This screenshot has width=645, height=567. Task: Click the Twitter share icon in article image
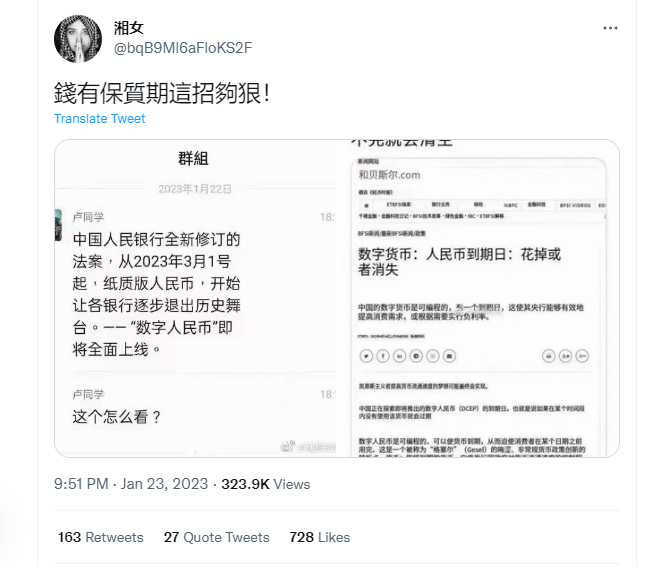[x=366, y=356]
